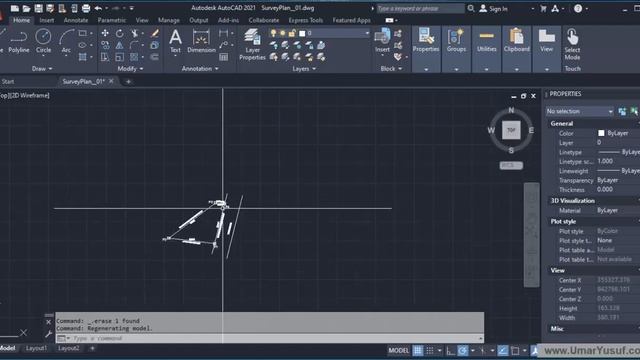Click the Plot printer icon in quick access toolbar
The image size is (640, 360).
tap(86, 8)
